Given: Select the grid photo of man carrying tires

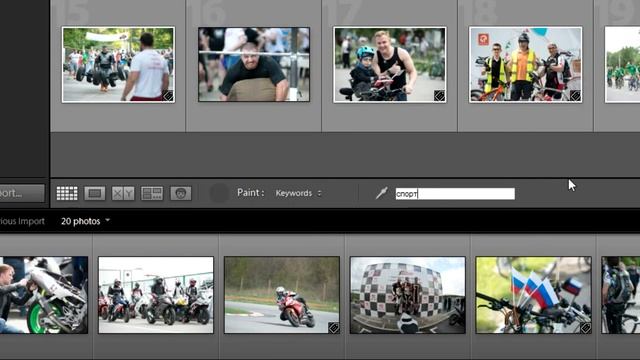Looking at the screenshot, I should (x=118, y=64).
